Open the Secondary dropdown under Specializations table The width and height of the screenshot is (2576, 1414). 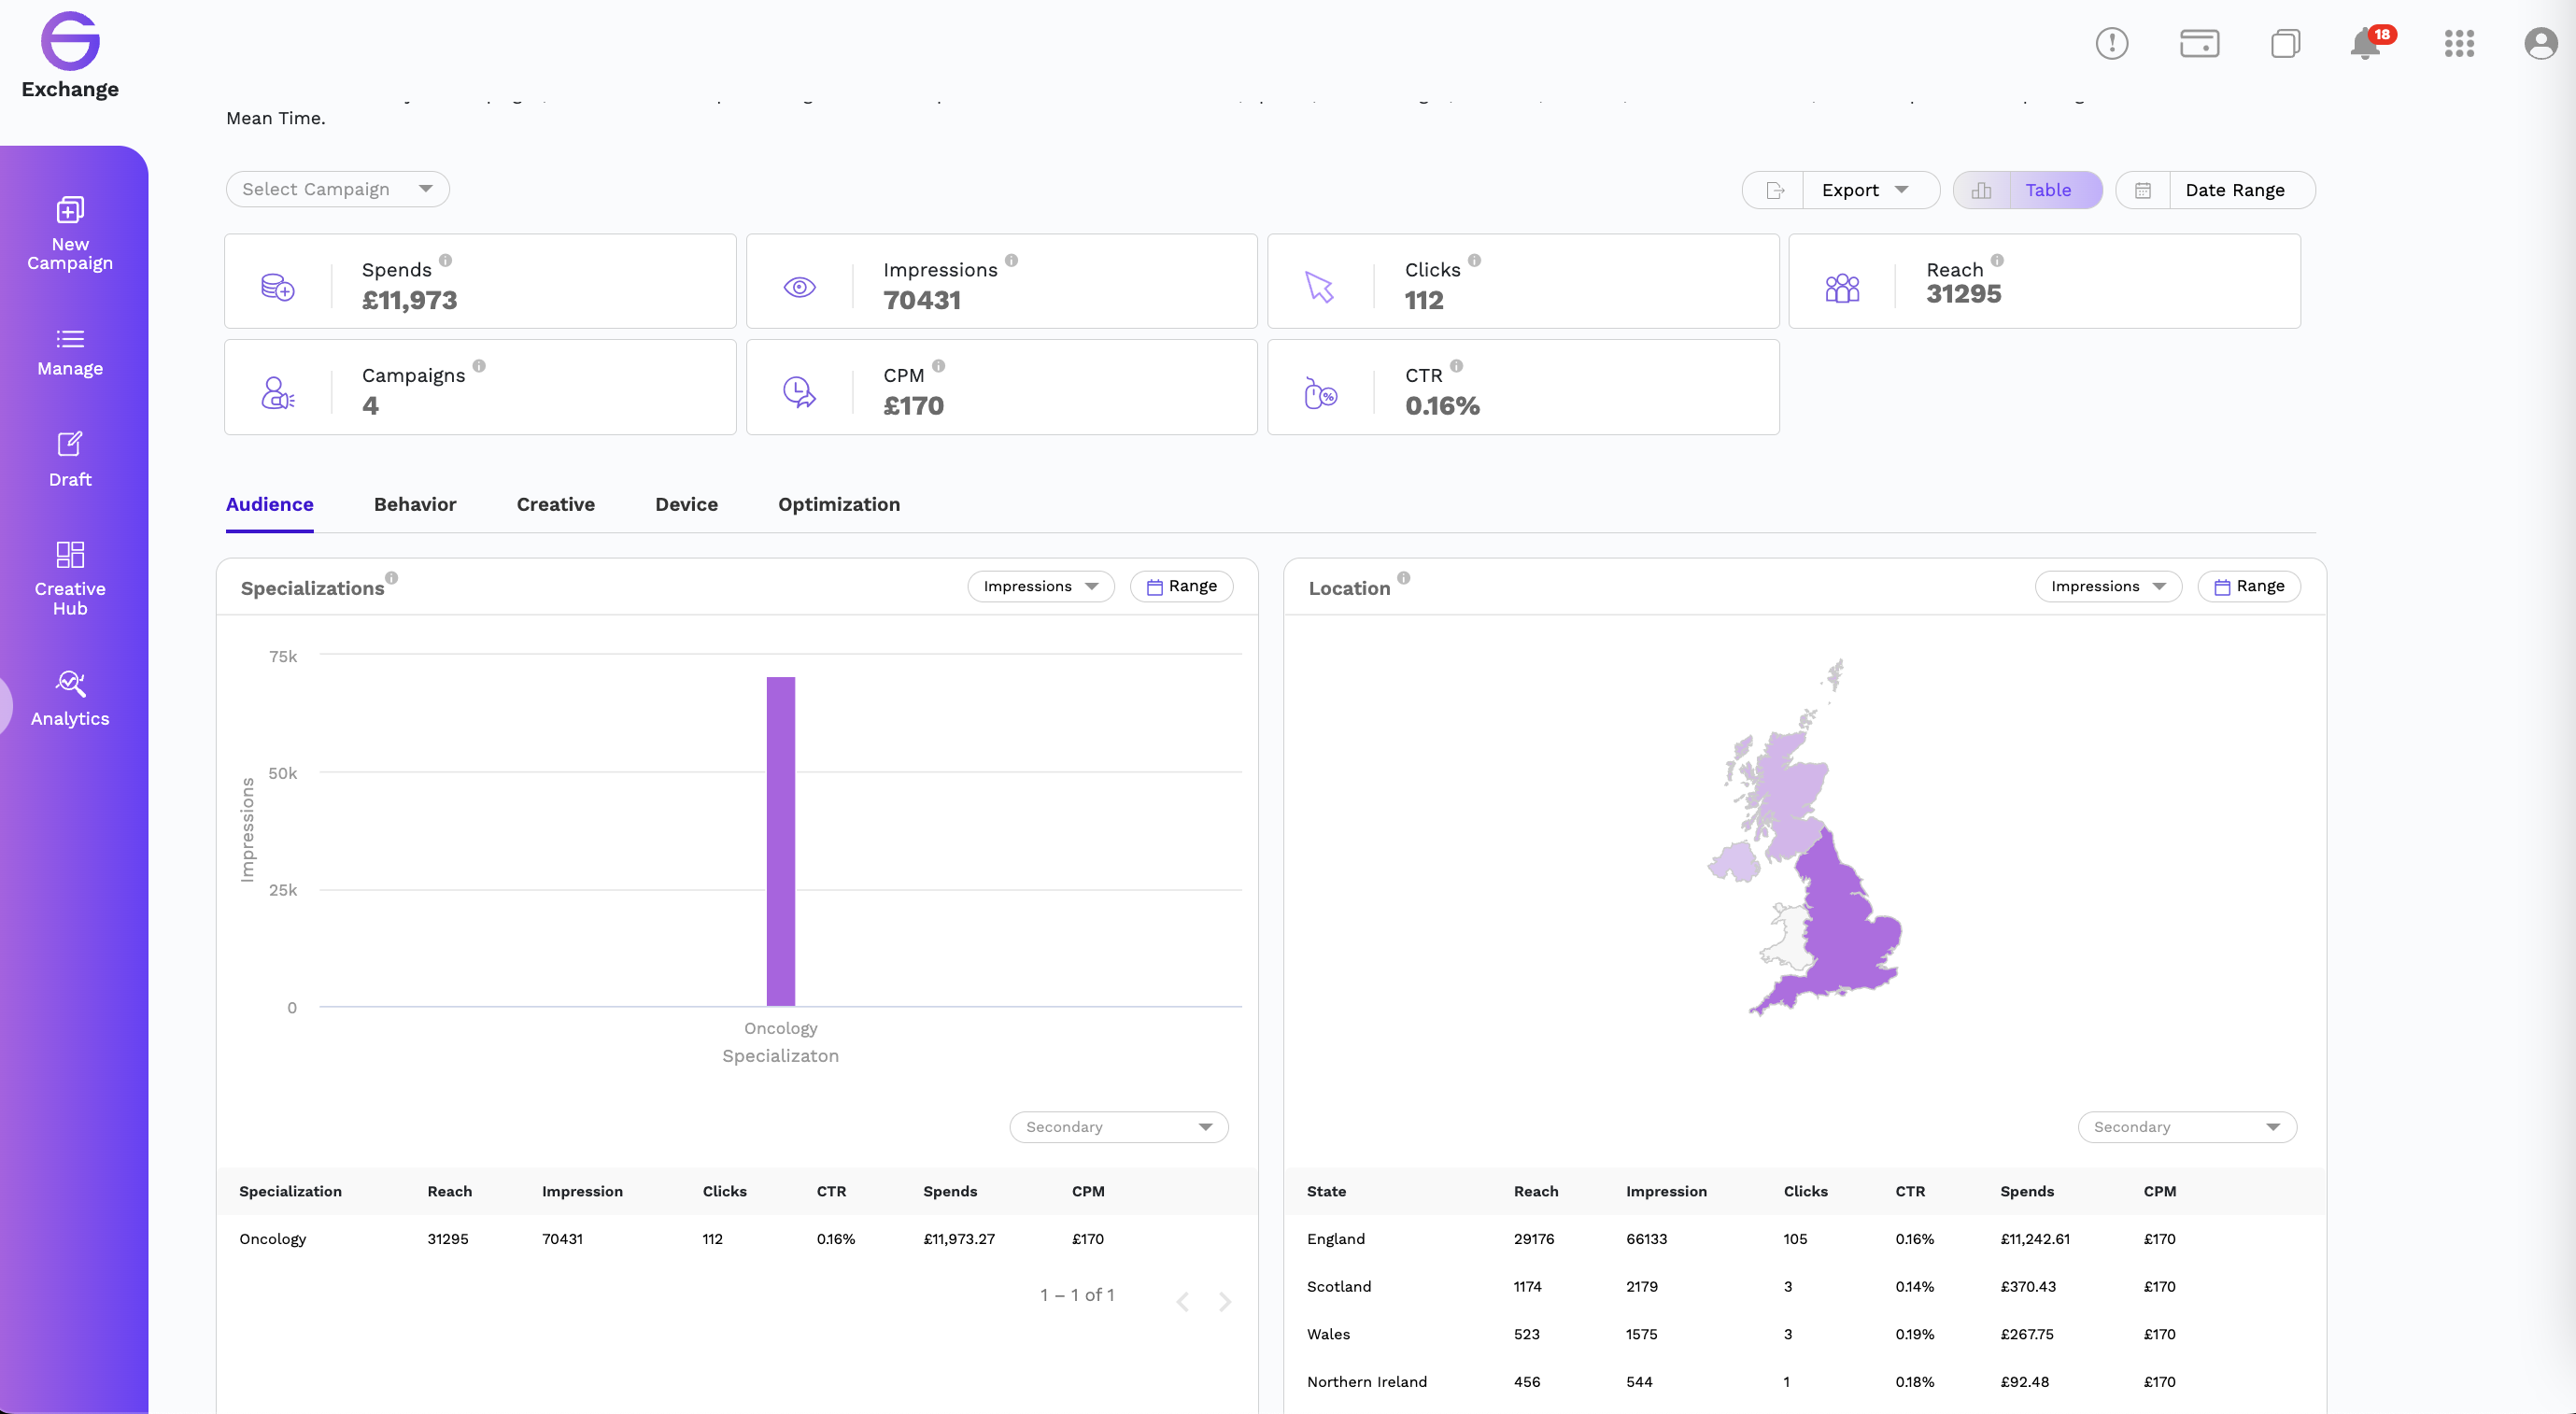[x=1117, y=1126]
